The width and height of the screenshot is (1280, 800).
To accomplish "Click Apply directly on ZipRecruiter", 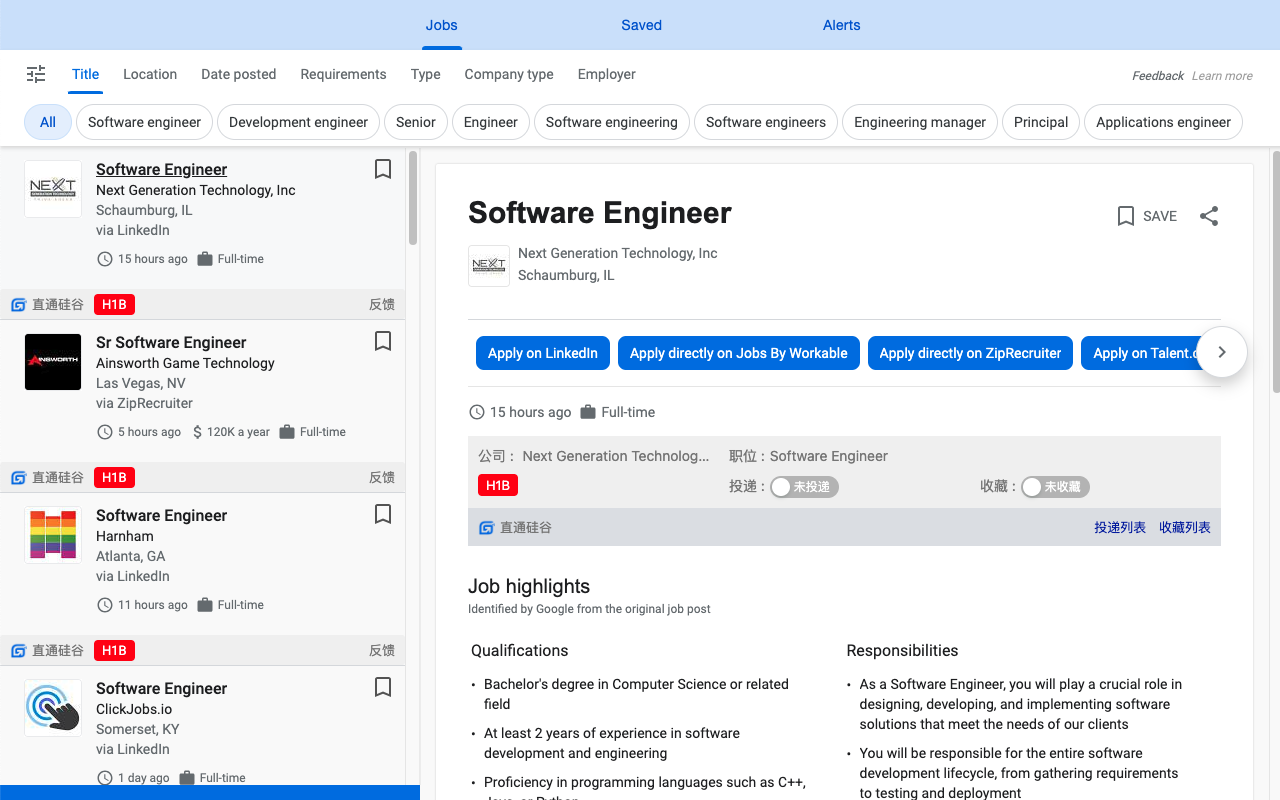I will click(970, 353).
